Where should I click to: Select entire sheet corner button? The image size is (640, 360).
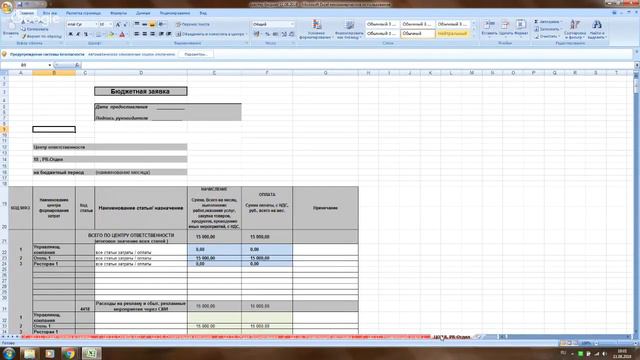click(4, 73)
